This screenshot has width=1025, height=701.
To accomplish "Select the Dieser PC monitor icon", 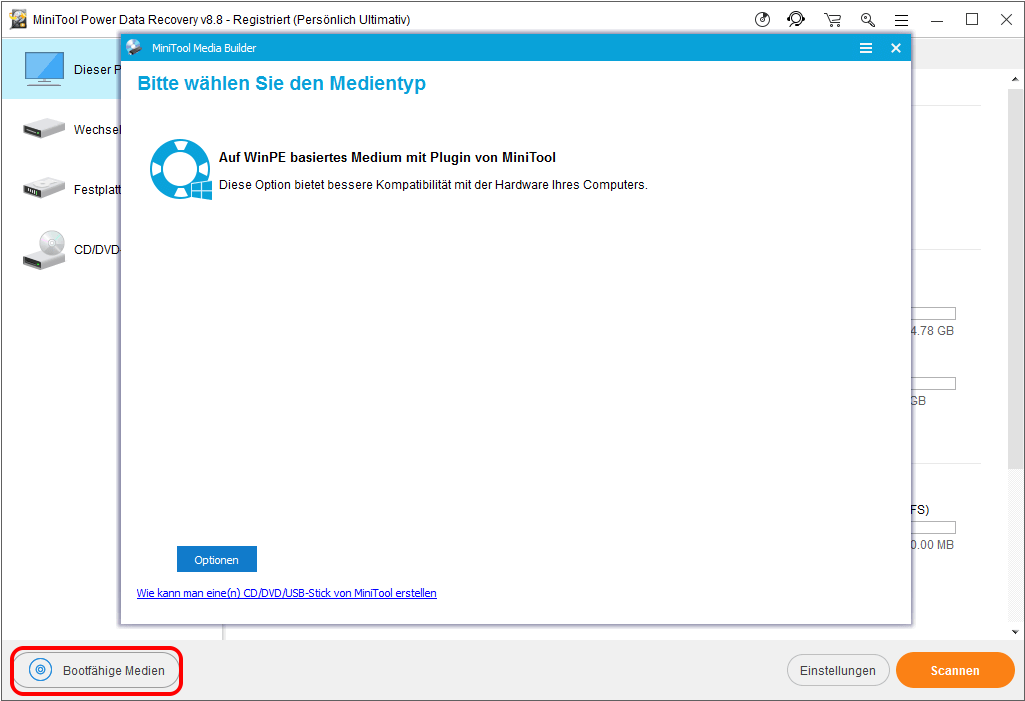I will pos(44,69).
